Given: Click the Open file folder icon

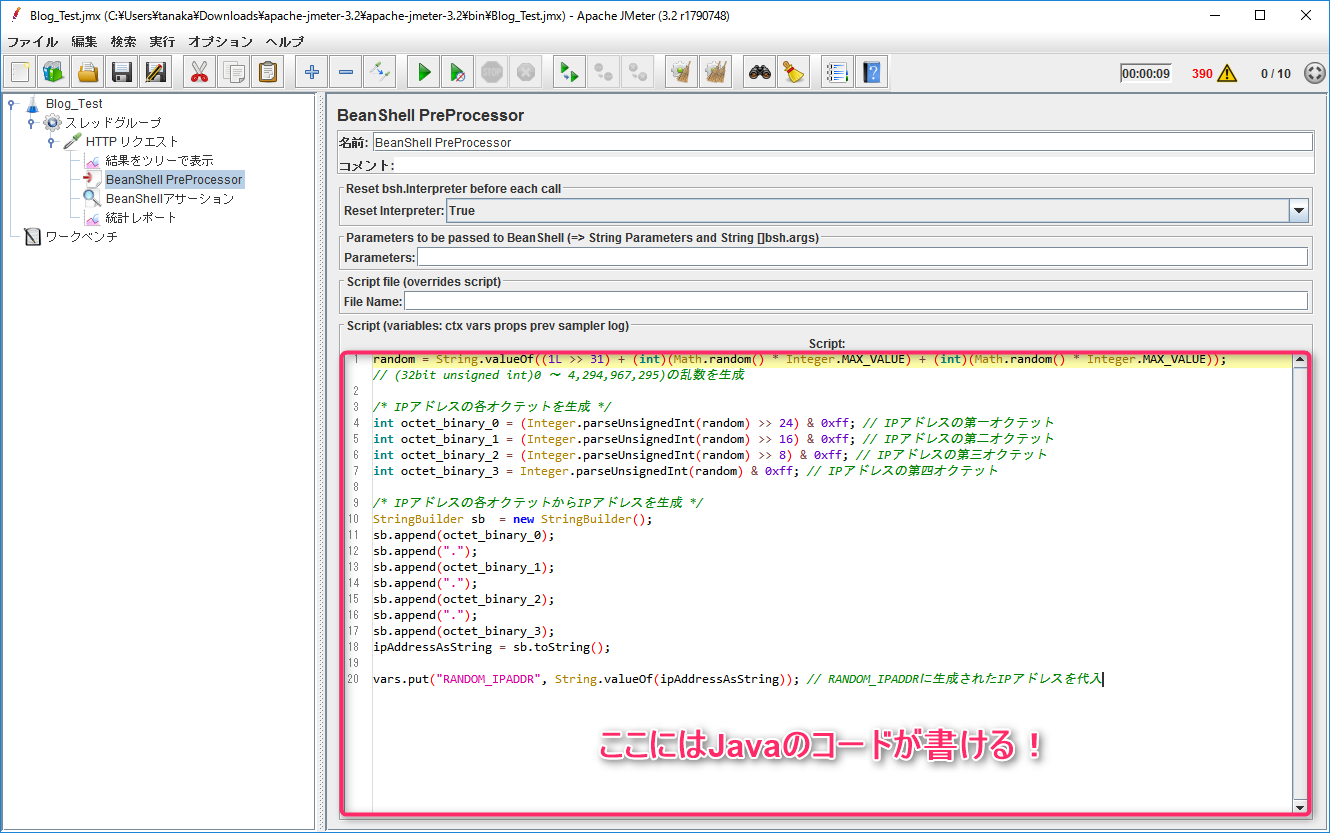Looking at the screenshot, I should pyautogui.click(x=88, y=72).
